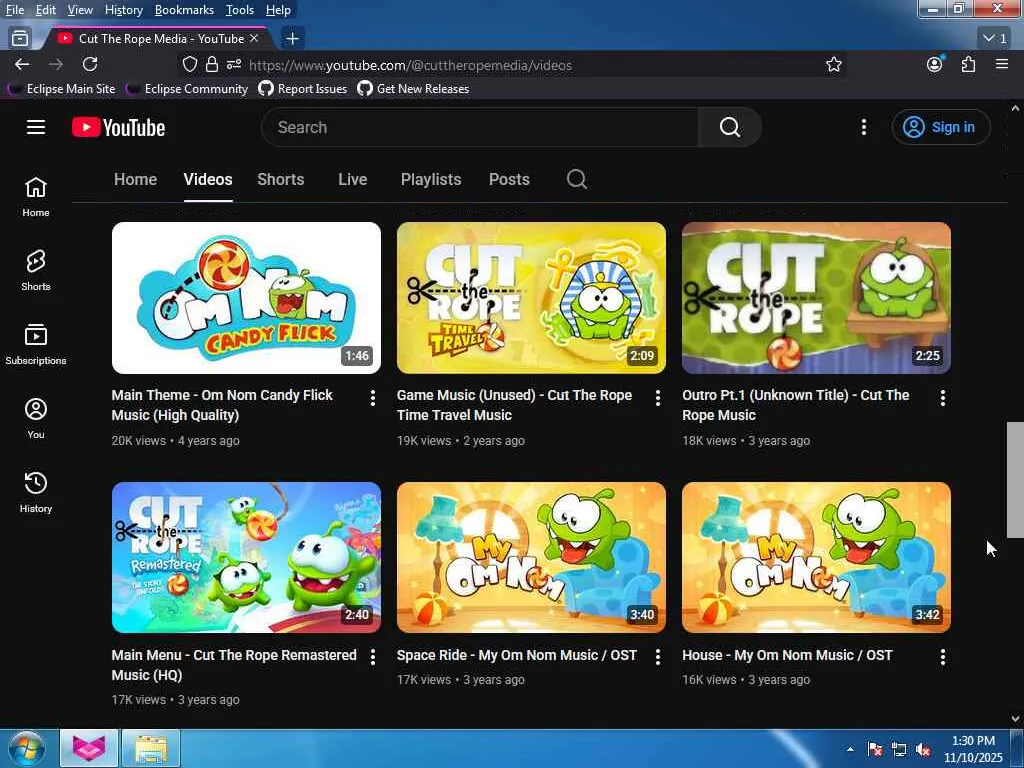The image size is (1024, 768).
Task: Open the Bookmarks menu
Action: click(184, 10)
